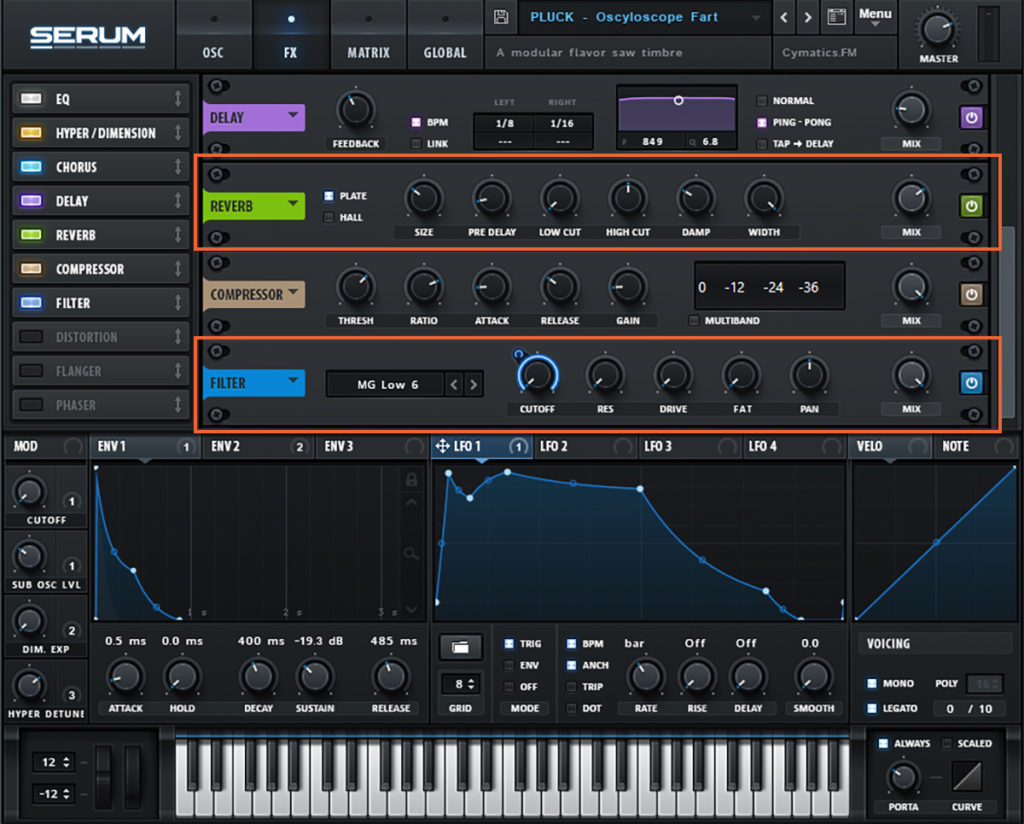
Task: Open the Filter effect dropdown arrow
Action: pos(293,380)
